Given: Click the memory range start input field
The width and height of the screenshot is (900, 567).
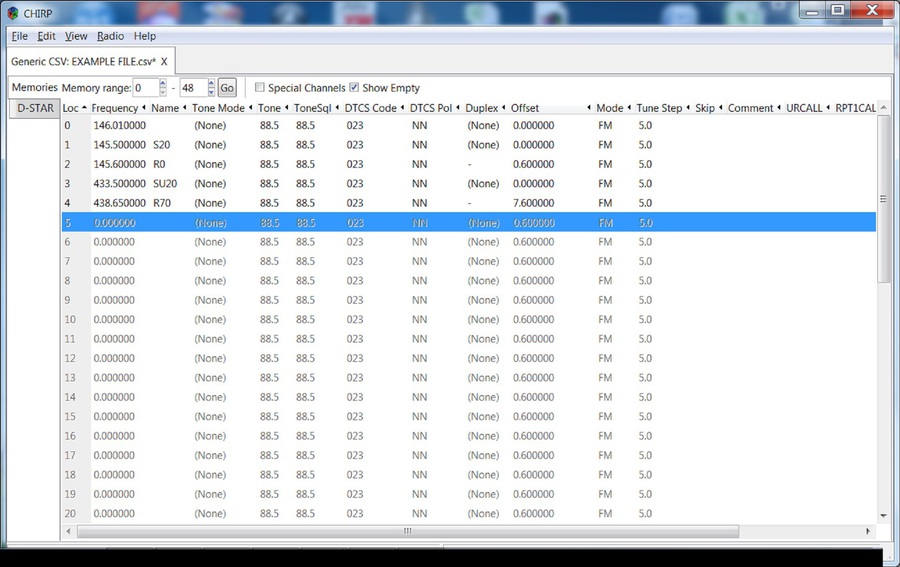Looking at the screenshot, I should point(145,88).
